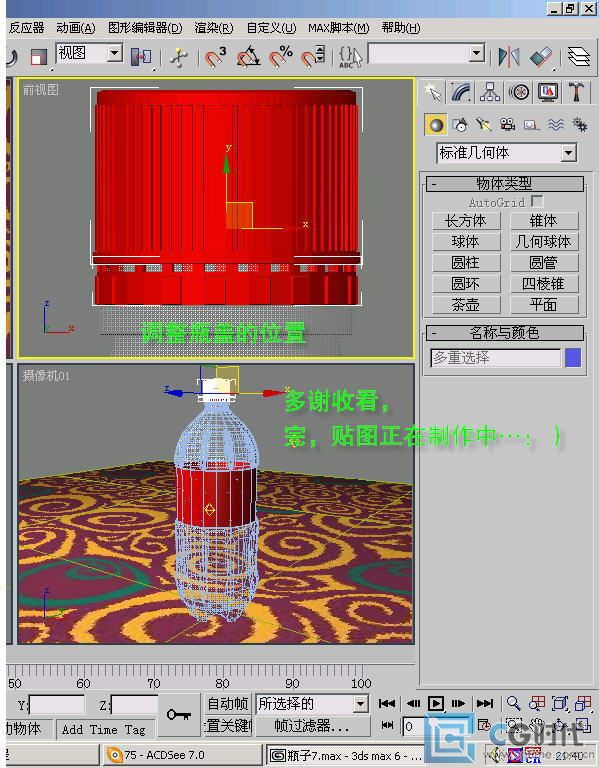
Task: Click the 球体 button
Action: point(466,241)
